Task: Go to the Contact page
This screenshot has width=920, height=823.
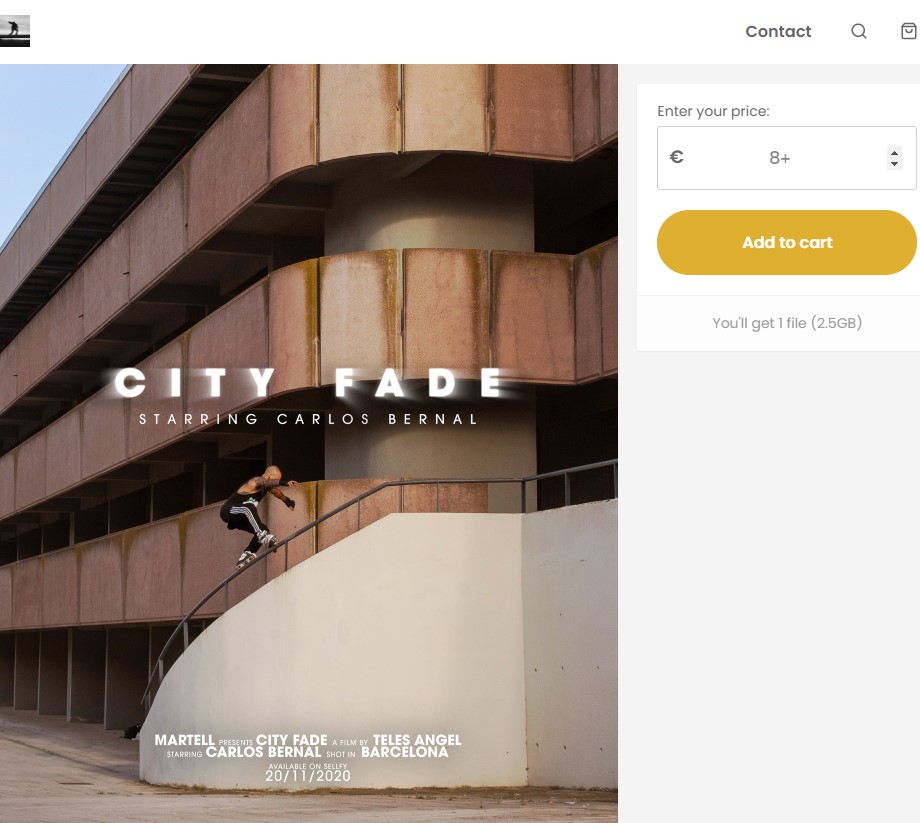Action: (778, 31)
